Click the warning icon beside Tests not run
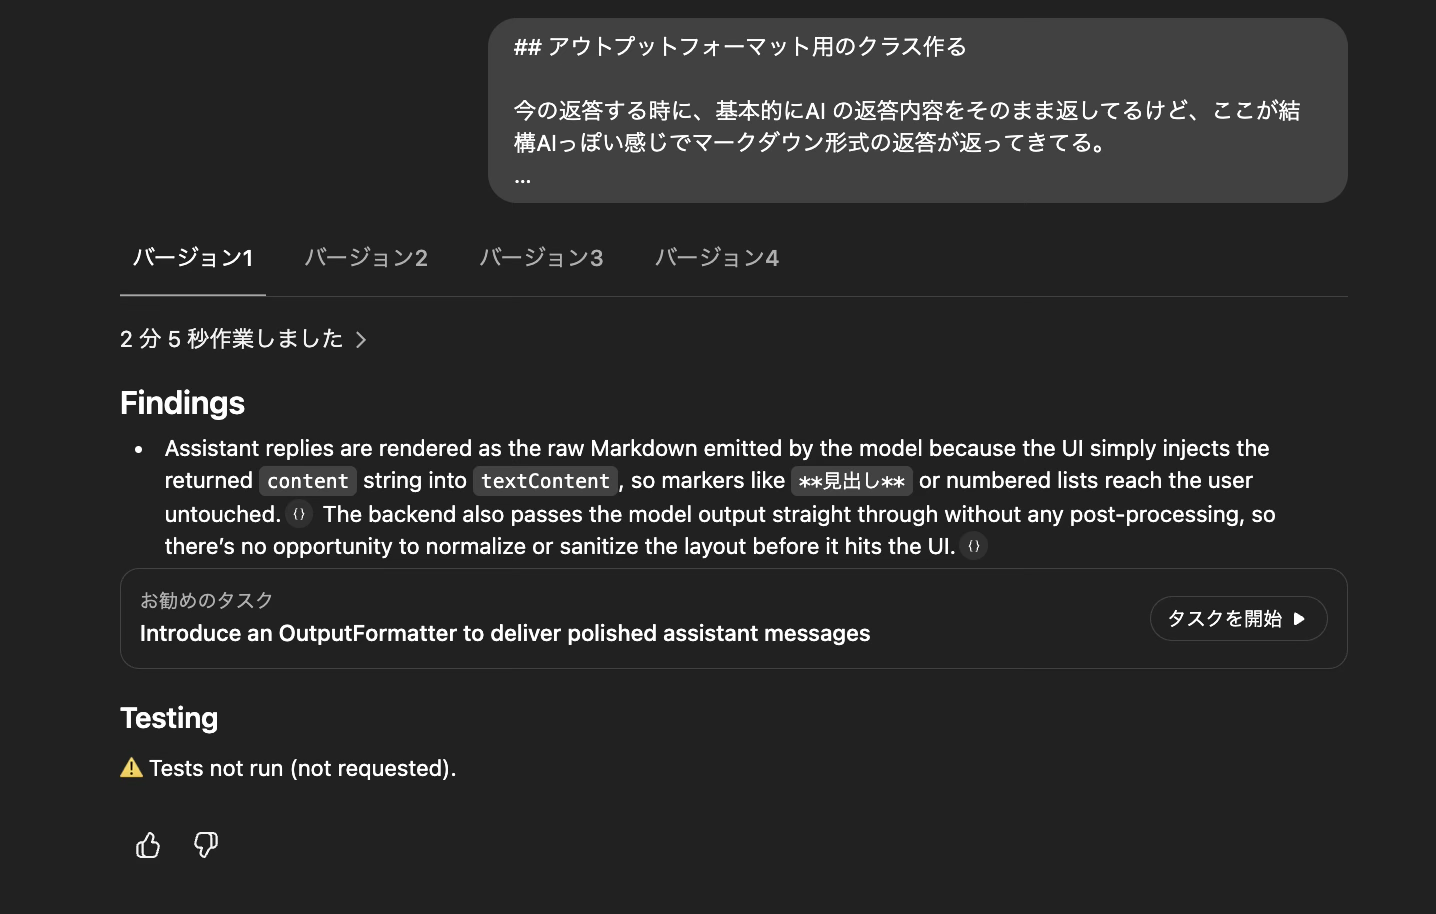This screenshot has width=1436, height=914. click(131, 768)
